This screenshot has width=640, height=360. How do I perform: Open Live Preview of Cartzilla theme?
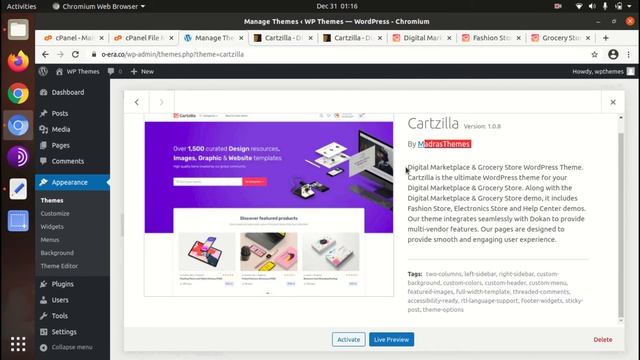coord(391,339)
